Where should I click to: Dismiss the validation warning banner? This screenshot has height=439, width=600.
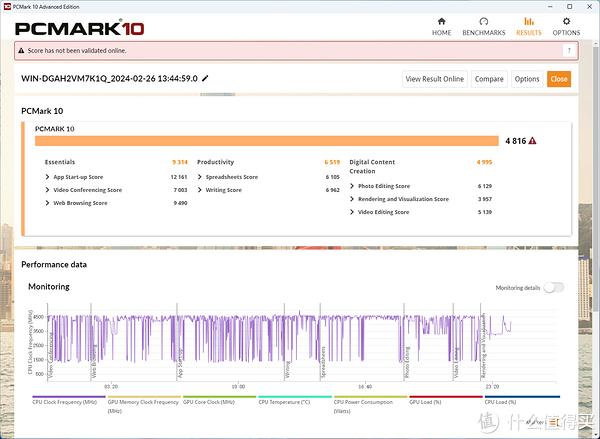pyautogui.click(x=572, y=50)
